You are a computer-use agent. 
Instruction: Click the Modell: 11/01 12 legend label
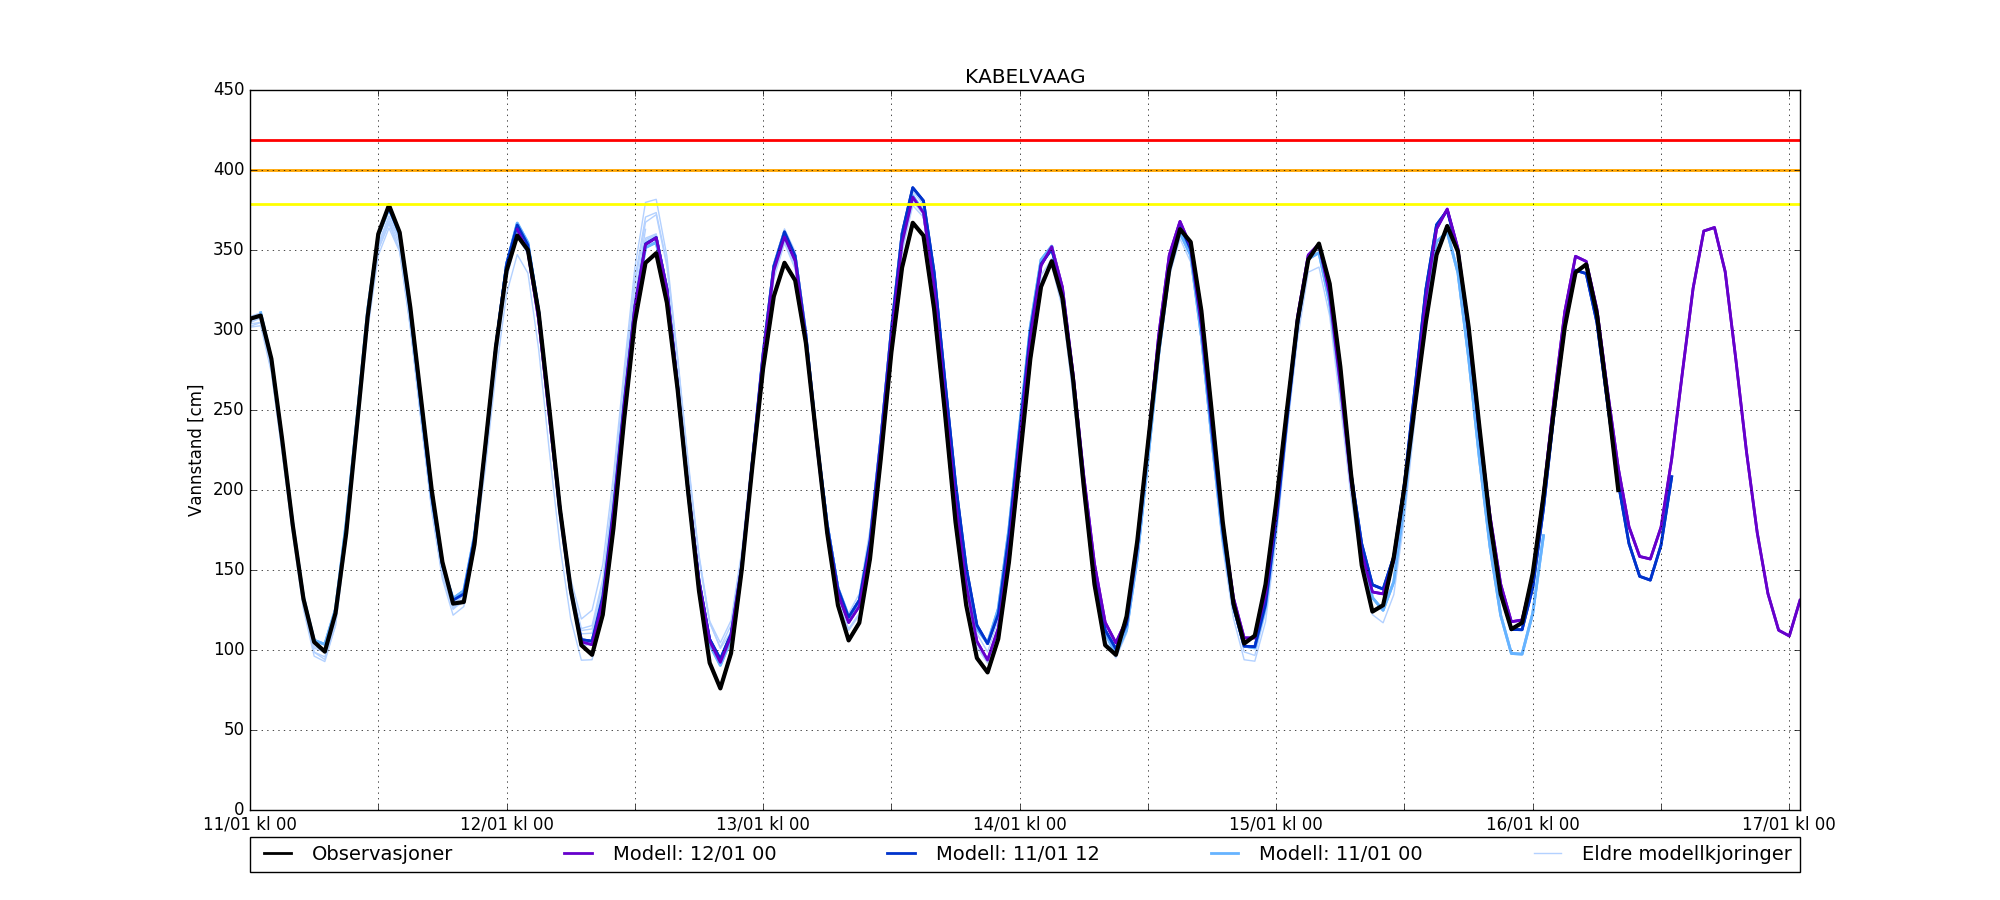(1017, 854)
